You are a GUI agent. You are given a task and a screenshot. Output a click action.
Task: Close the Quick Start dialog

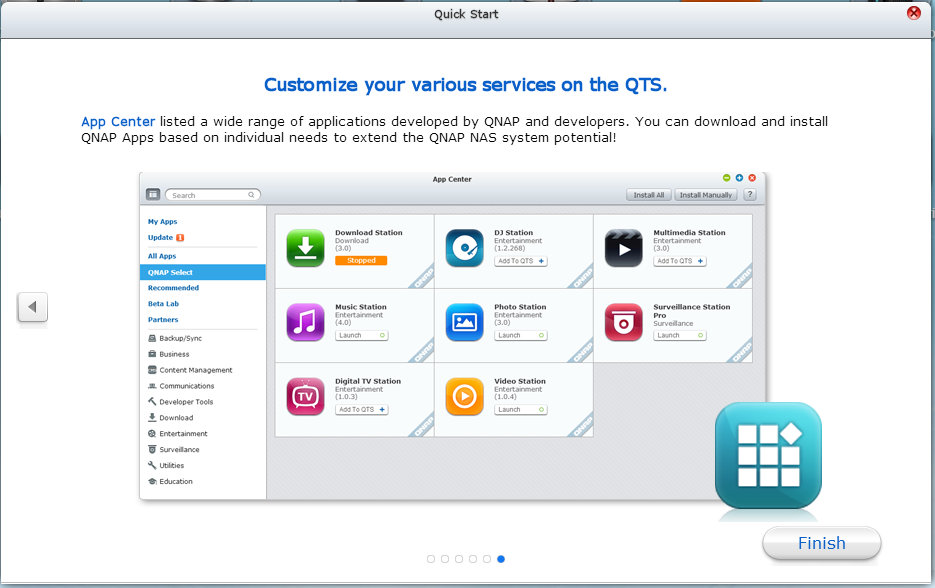pyautogui.click(x=914, y=13)
